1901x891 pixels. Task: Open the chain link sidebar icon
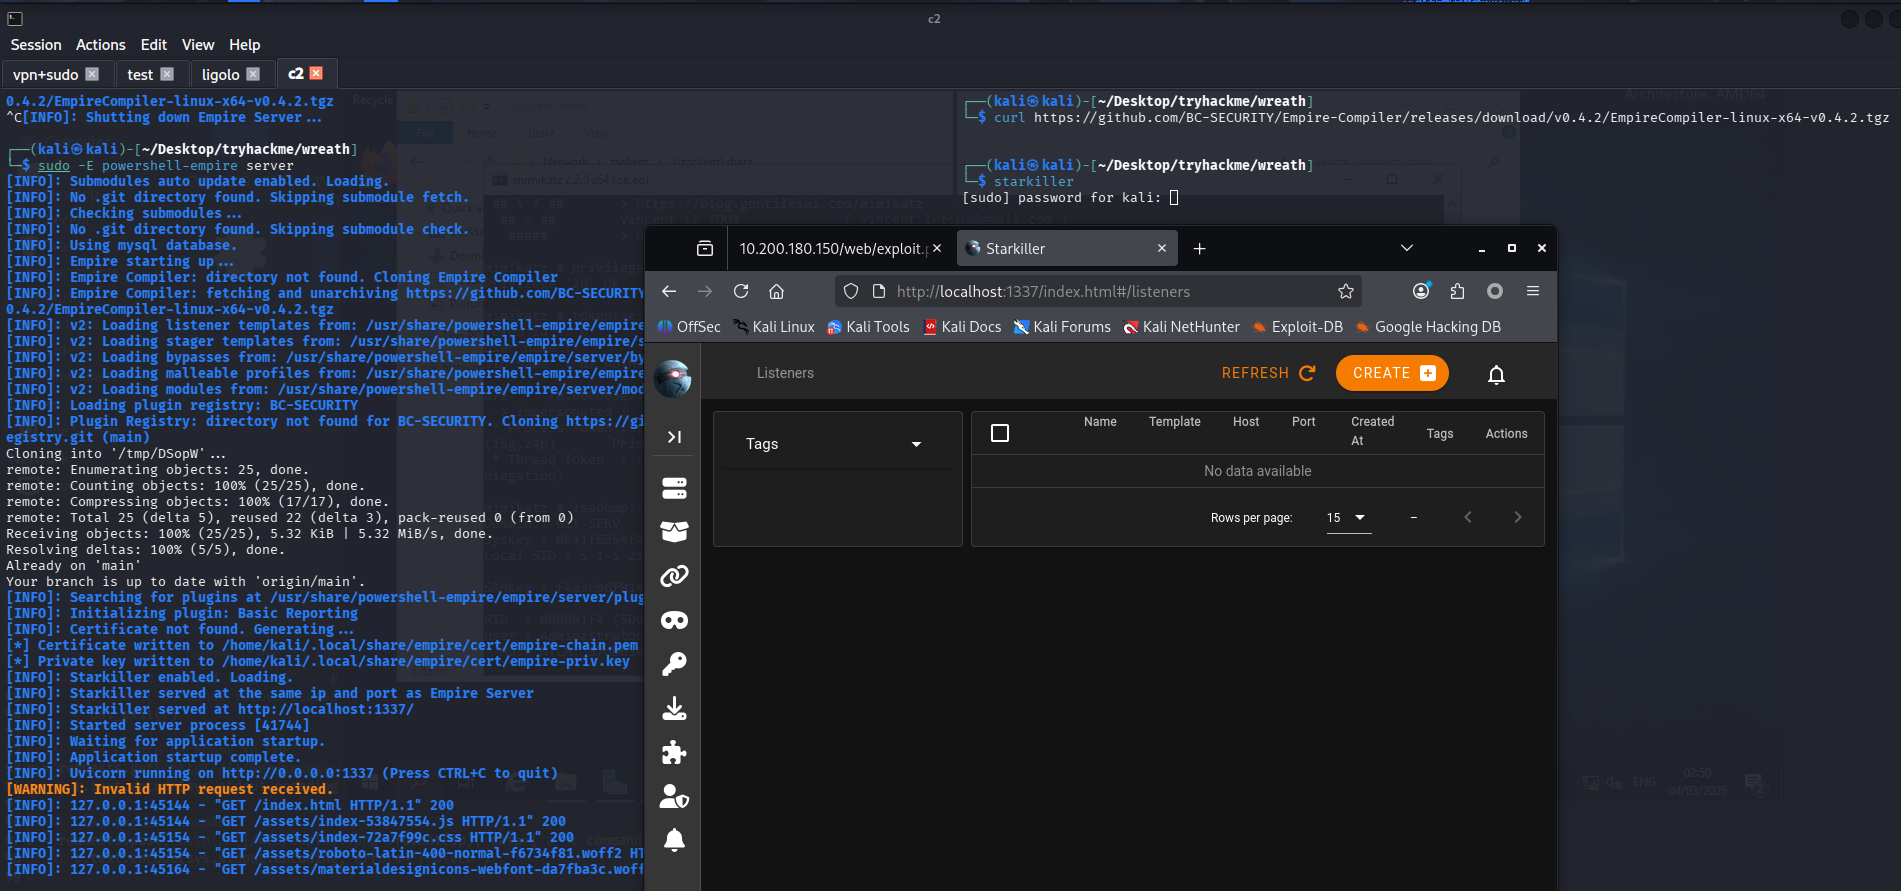point(674,576)
